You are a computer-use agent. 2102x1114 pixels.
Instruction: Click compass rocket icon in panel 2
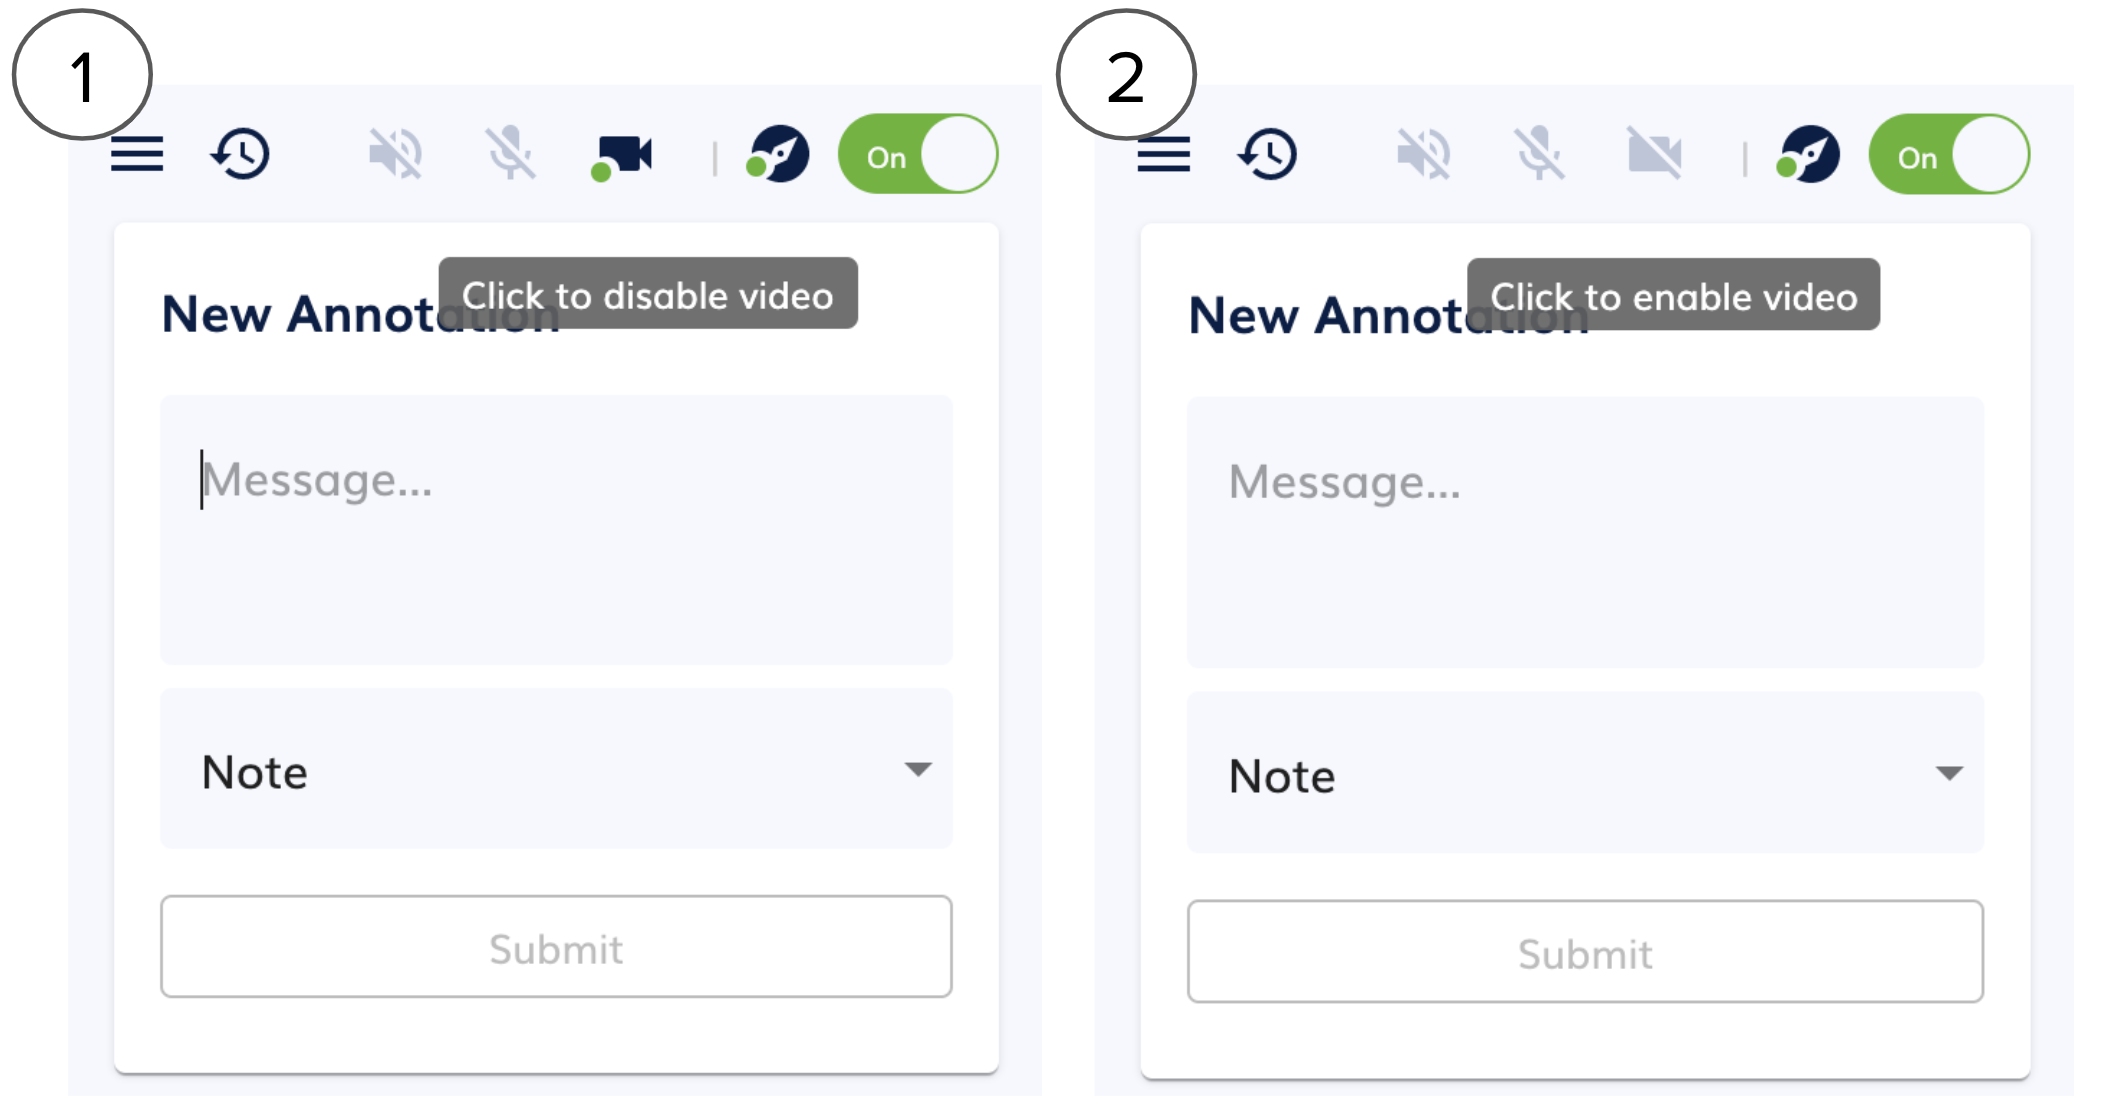click(x=1808, y=155)
